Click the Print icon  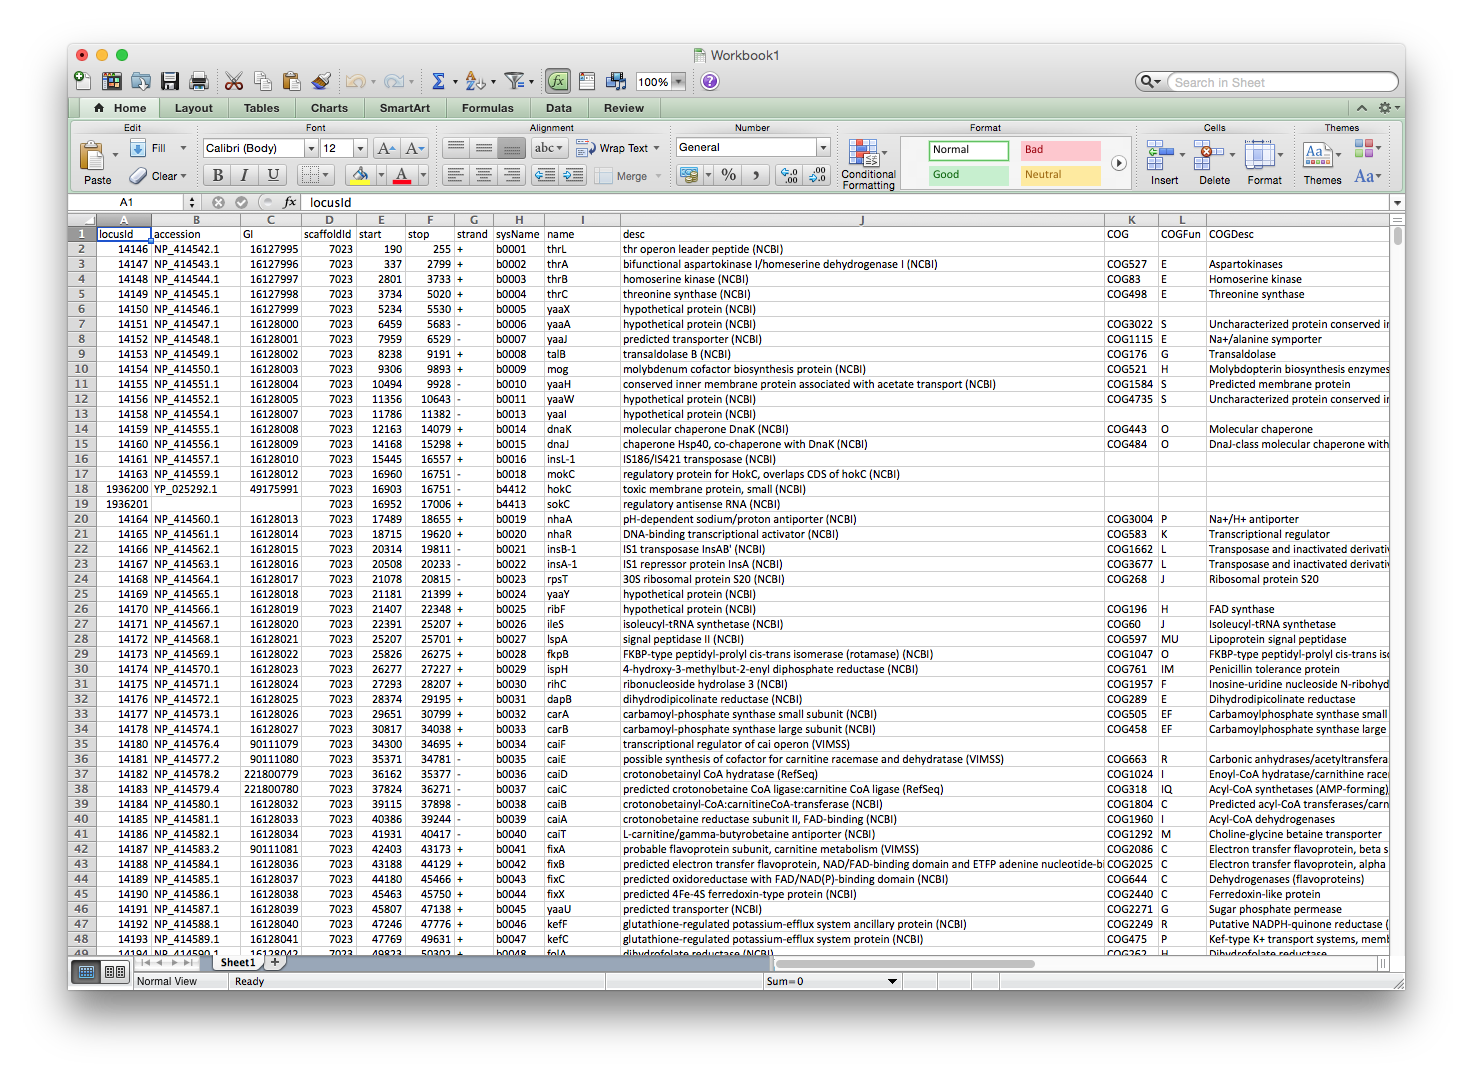198,81
